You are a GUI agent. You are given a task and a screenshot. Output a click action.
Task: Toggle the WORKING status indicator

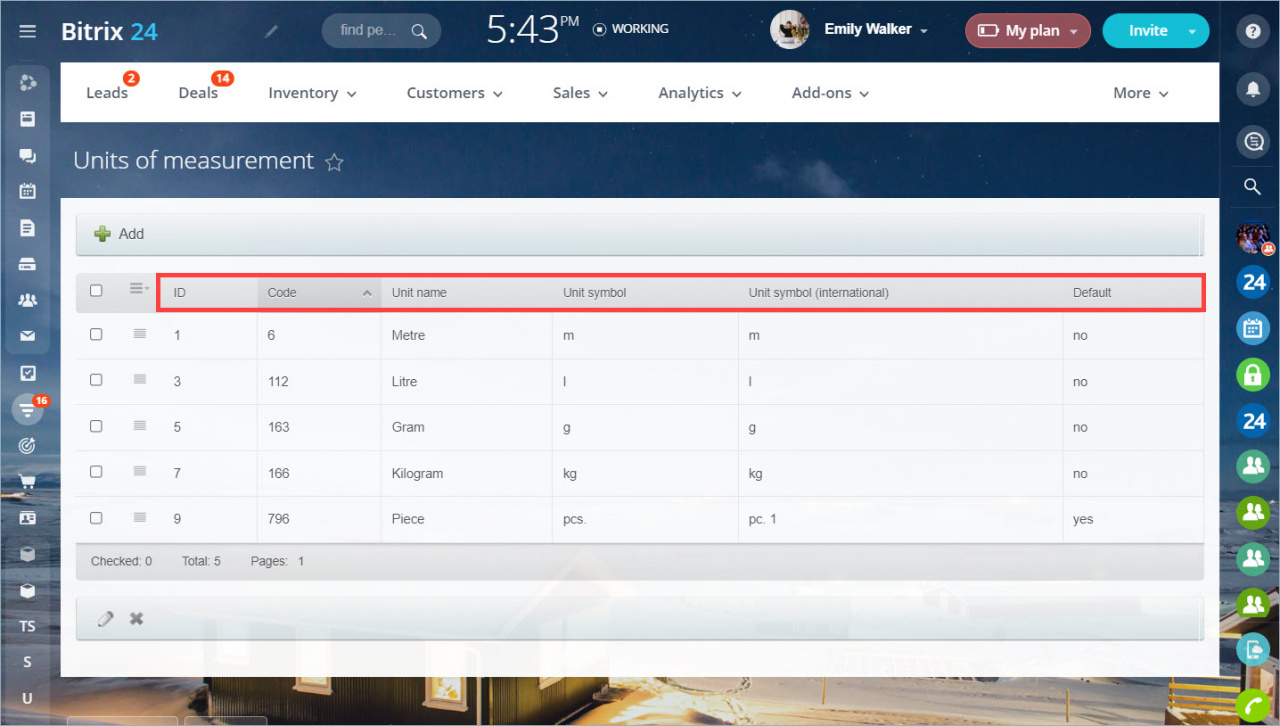point(630,29)
